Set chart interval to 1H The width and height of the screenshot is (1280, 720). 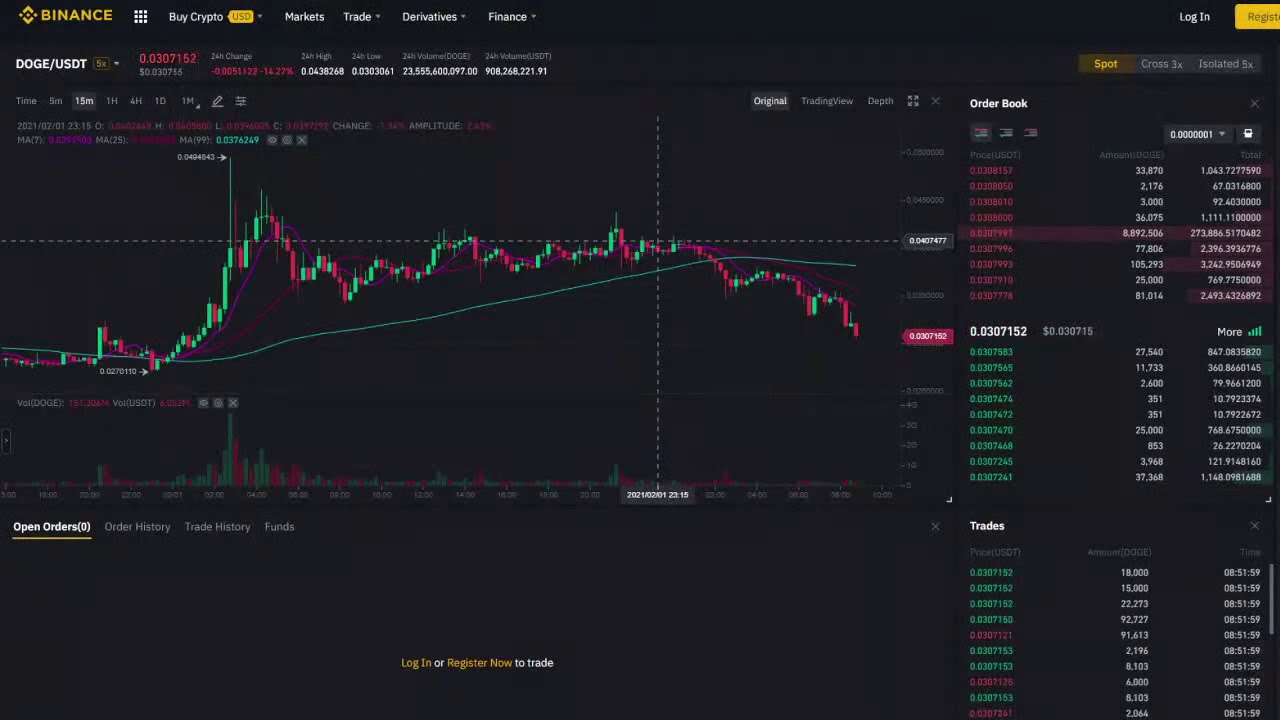tap(111, 101)
